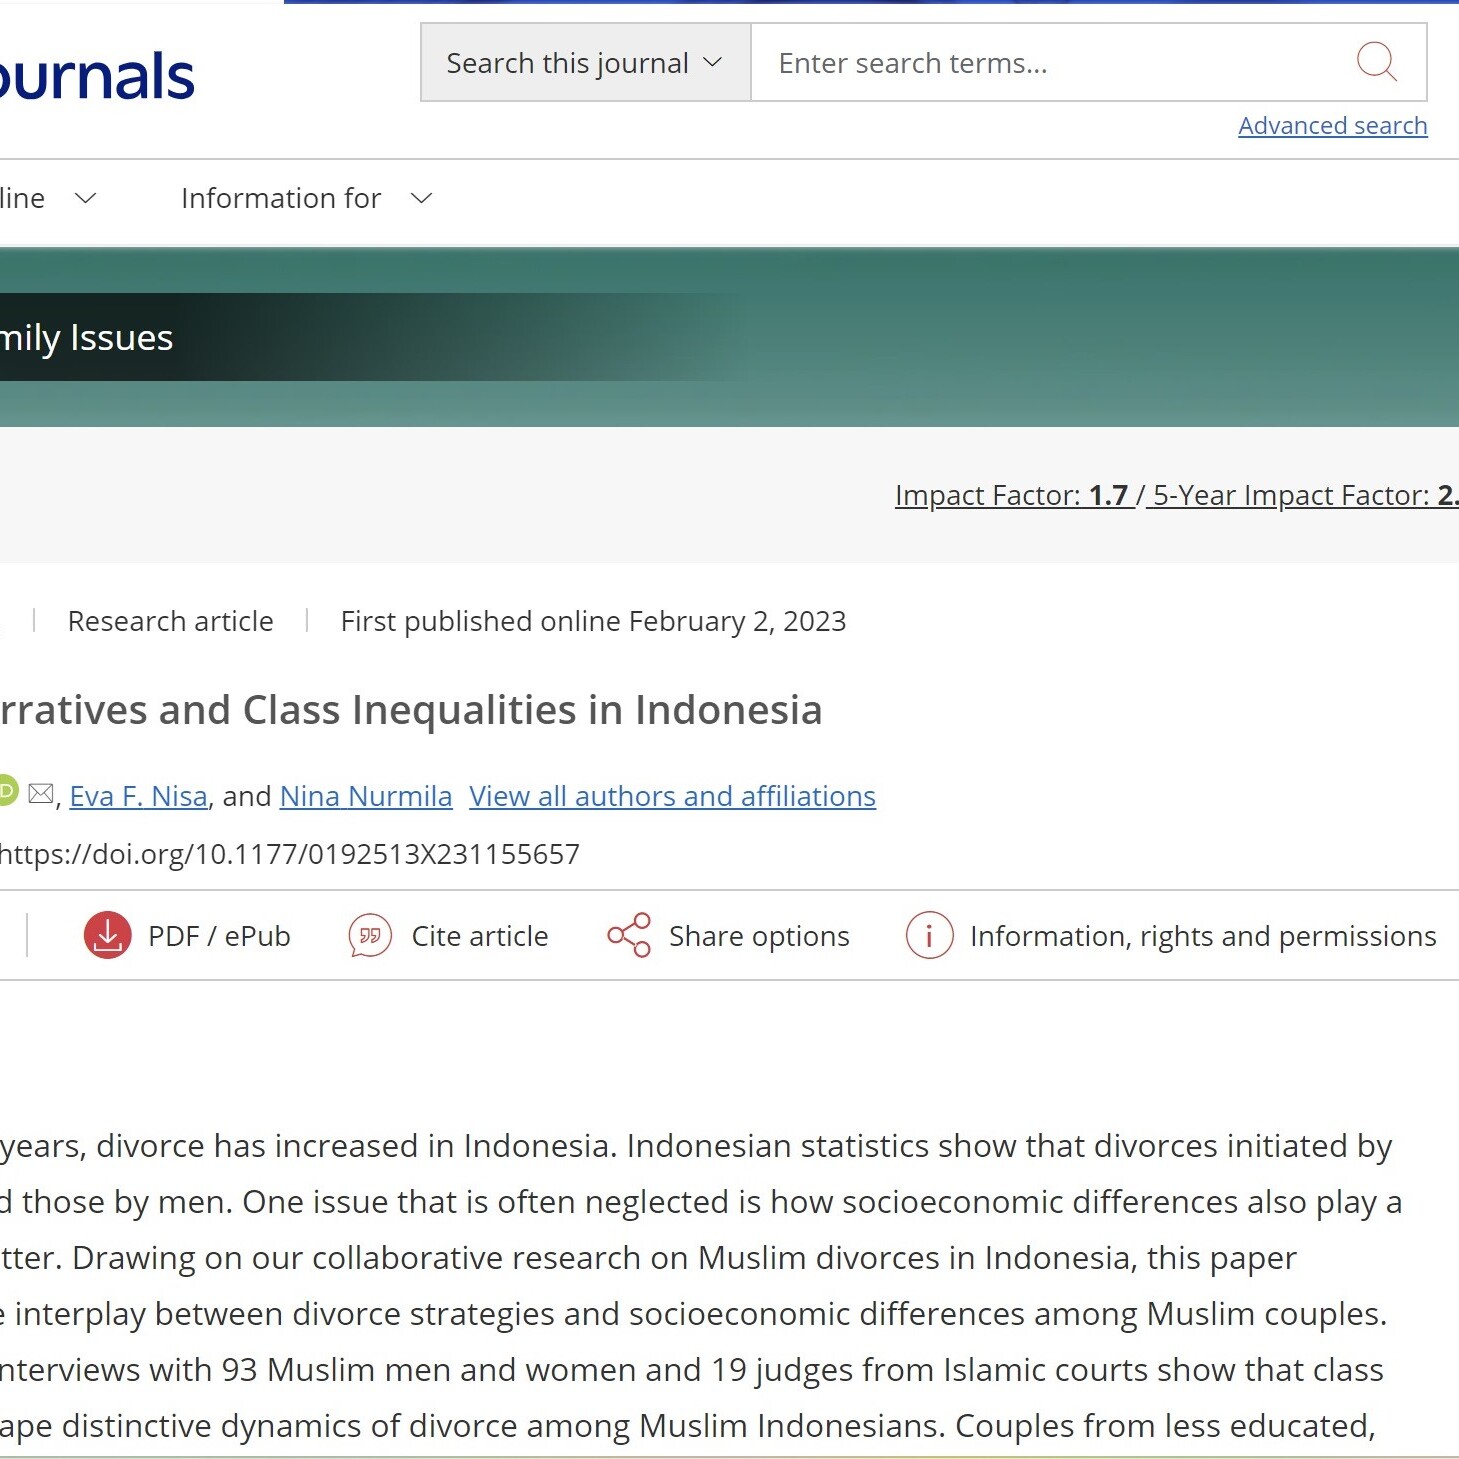Click the Cite article quote bubble icon
Image resolution: width=1459 pixels, height=1459 pixels.
[x=370, y=936]
